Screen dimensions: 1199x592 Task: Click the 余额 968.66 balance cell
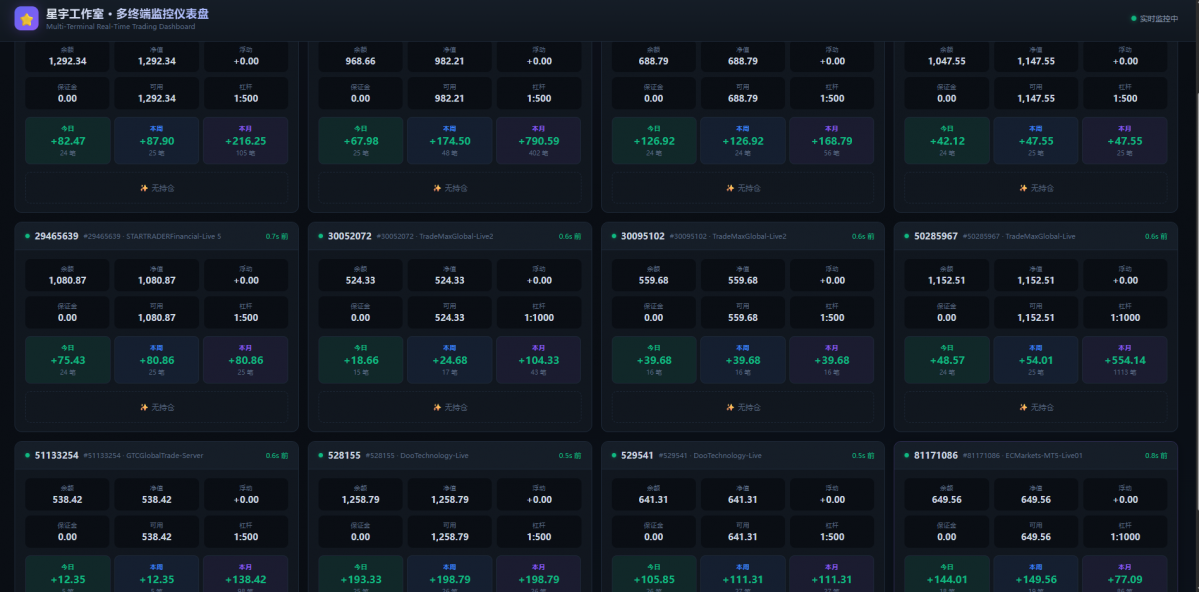pos(361,56)
